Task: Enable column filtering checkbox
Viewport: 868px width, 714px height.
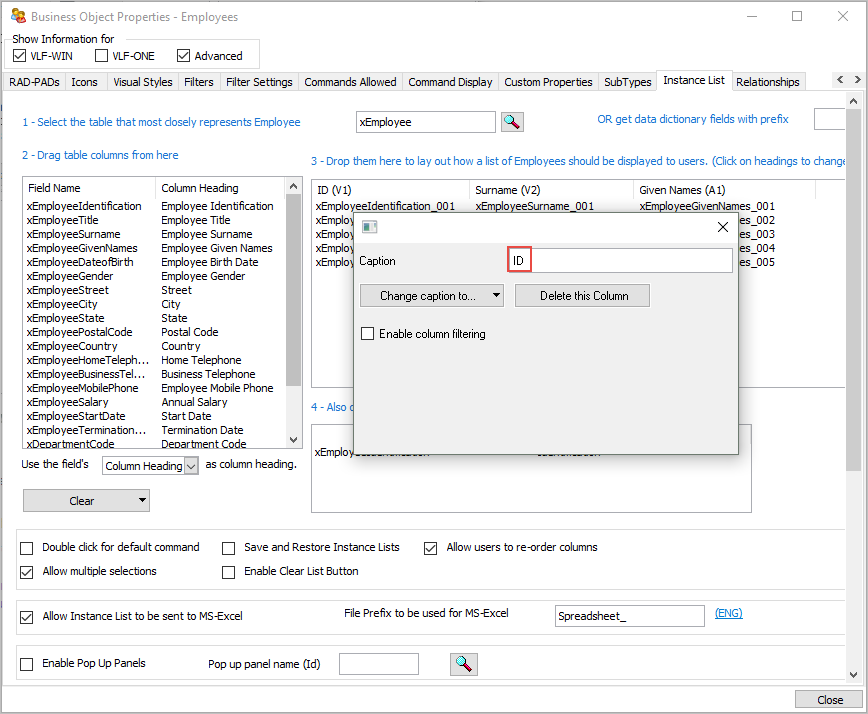Action: pyautogui.click(x=368, y=334)
